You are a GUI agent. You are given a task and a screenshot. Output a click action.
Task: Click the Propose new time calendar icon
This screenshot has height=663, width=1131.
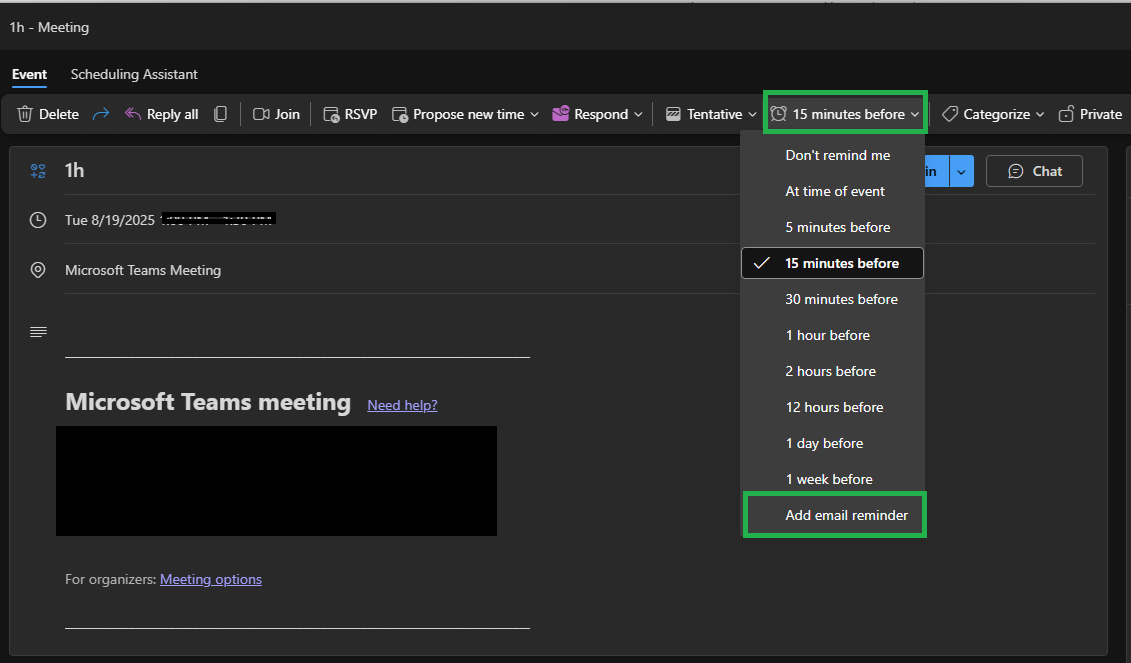coord(400,114)
